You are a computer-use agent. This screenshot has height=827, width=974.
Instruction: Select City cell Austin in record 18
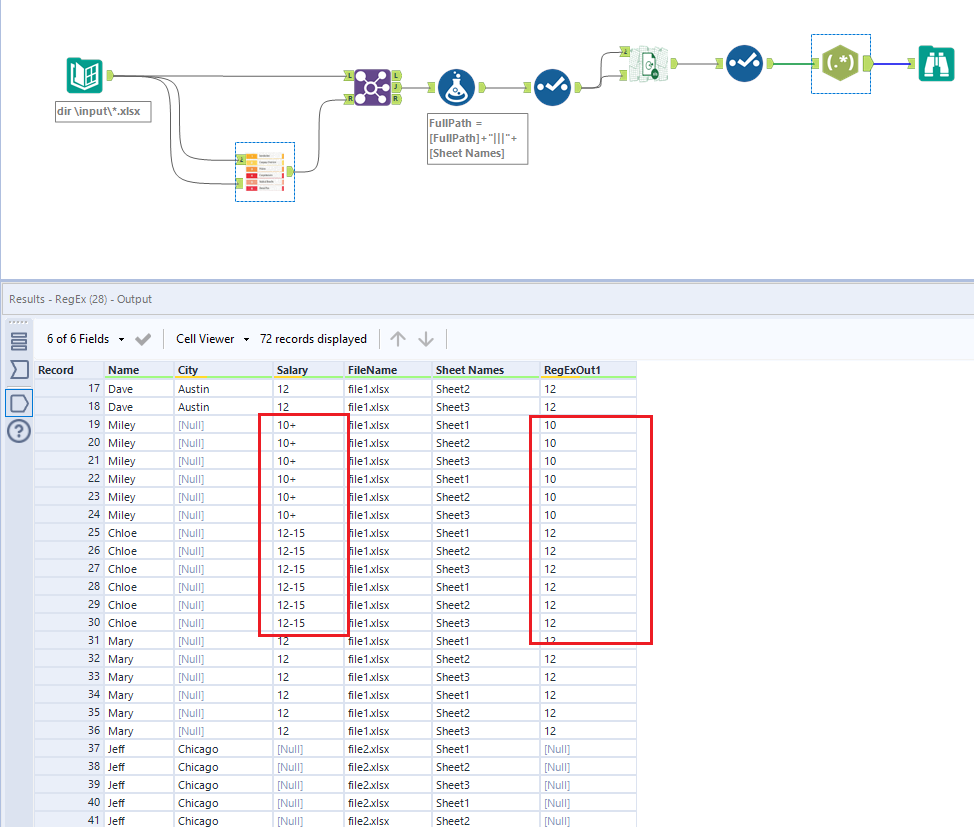coord(223,407)
